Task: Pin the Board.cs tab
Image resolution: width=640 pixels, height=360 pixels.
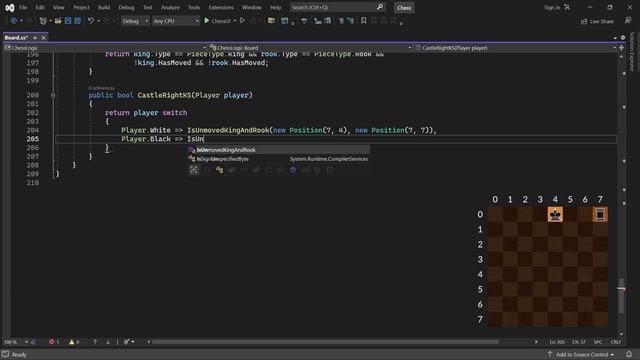Action: click(x=35, y=38)
